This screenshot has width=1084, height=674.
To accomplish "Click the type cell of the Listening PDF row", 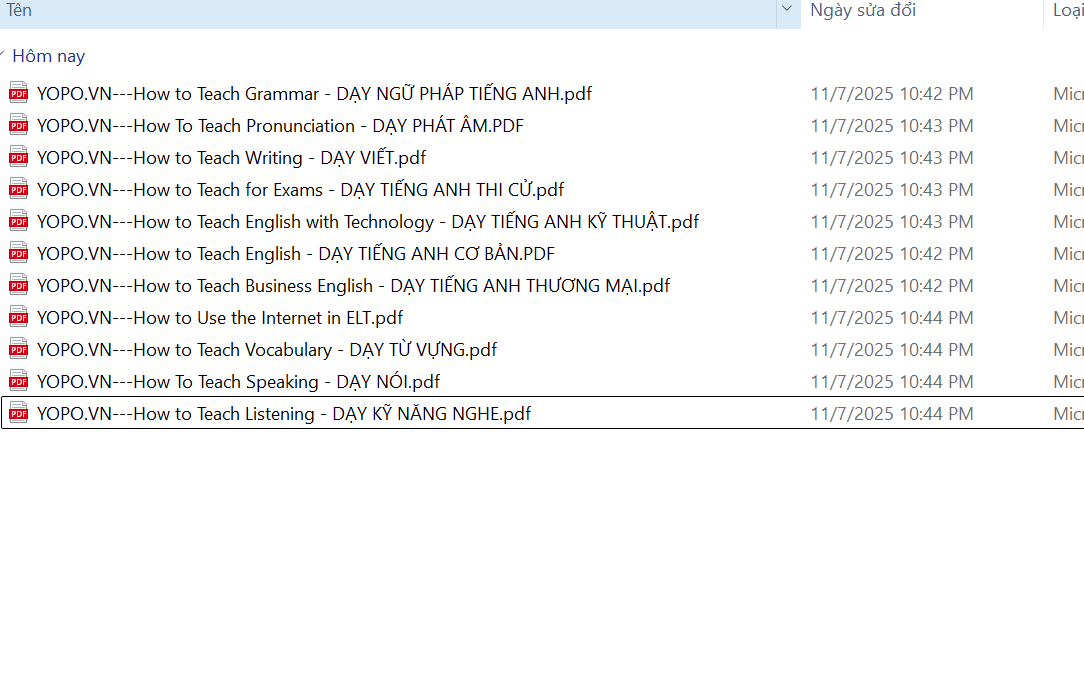I will (x=1067, y=414).
